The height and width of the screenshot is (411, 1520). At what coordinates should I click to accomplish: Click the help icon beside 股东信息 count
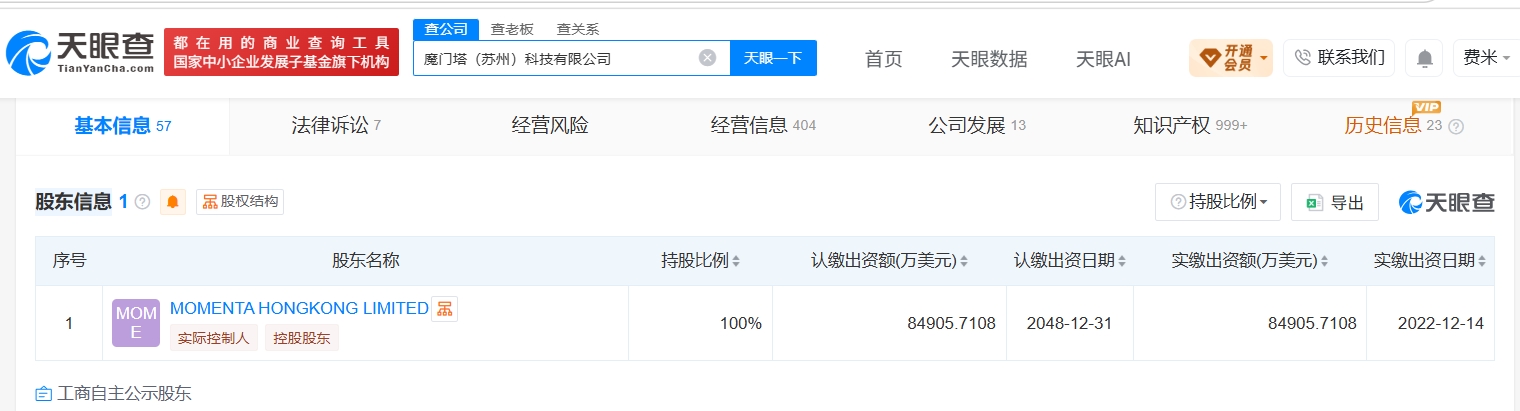pyautogui.click(x=142, y=202)
